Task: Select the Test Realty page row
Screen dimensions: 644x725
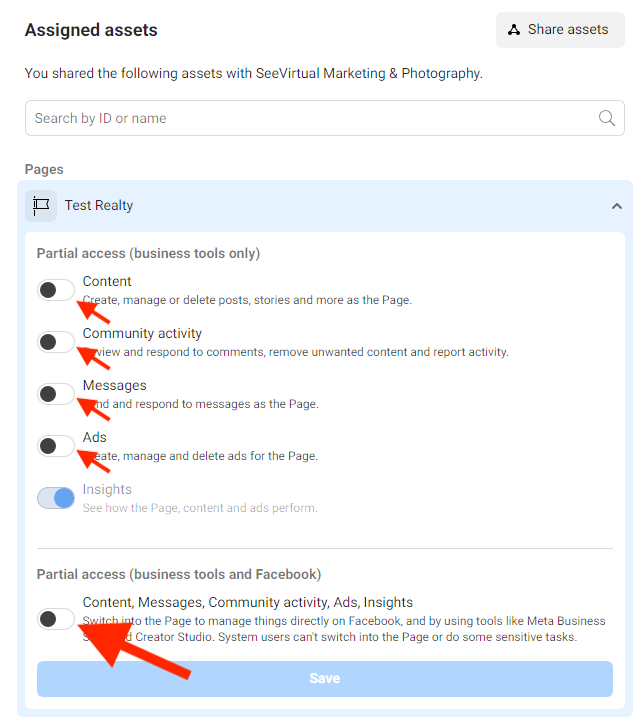Action: (x=325, y=206)
